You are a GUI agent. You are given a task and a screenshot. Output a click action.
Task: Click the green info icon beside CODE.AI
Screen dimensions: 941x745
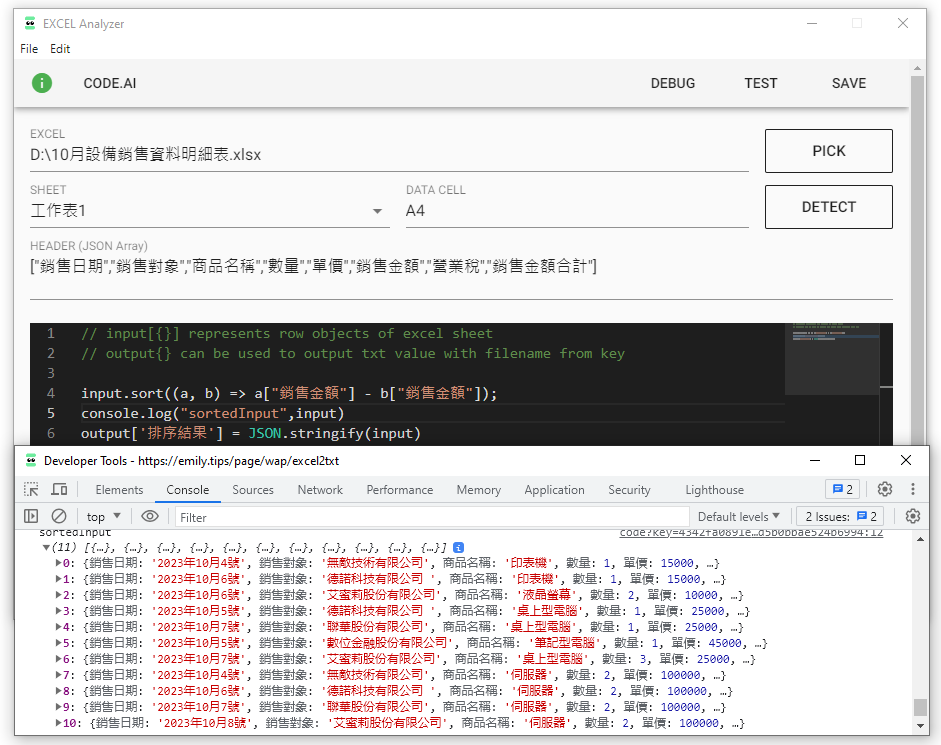pos(42,83)
